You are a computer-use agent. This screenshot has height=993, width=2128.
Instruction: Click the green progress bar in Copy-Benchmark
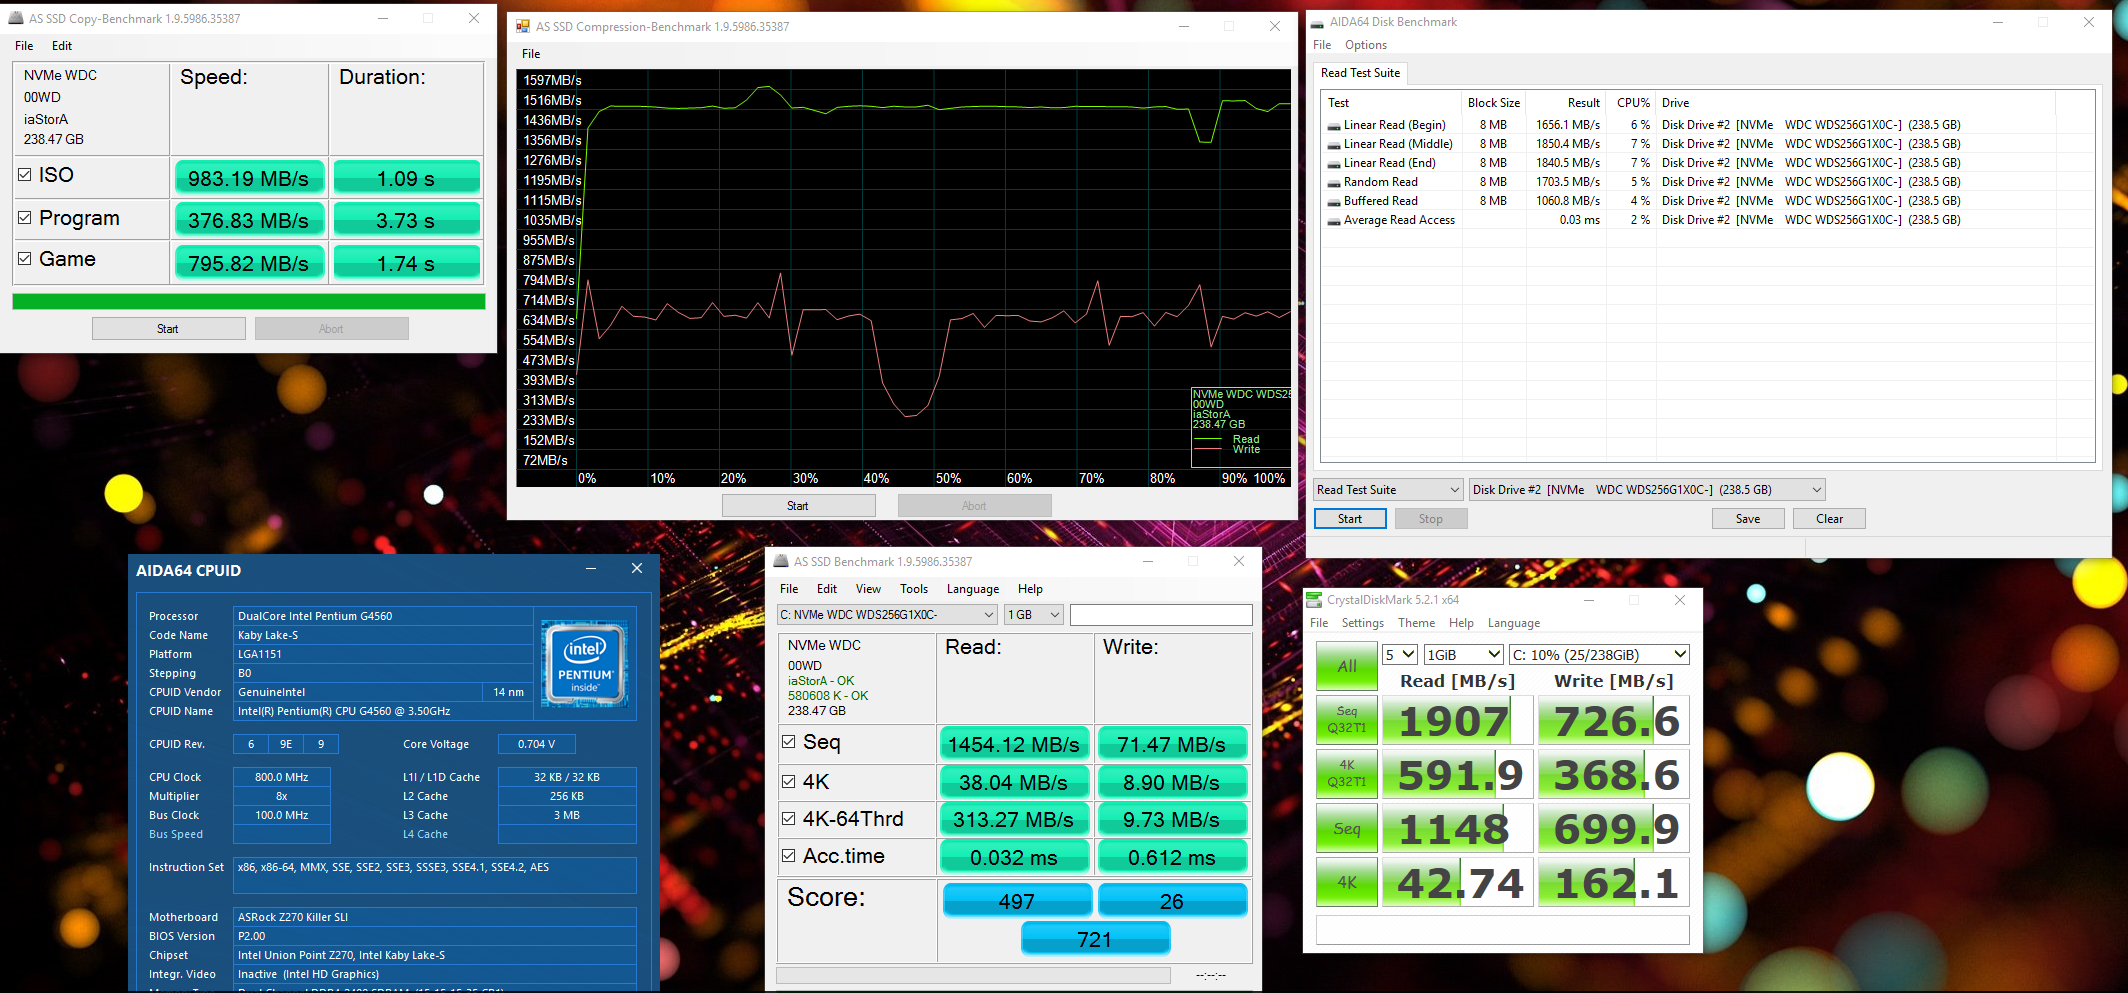tap(249, 301)
